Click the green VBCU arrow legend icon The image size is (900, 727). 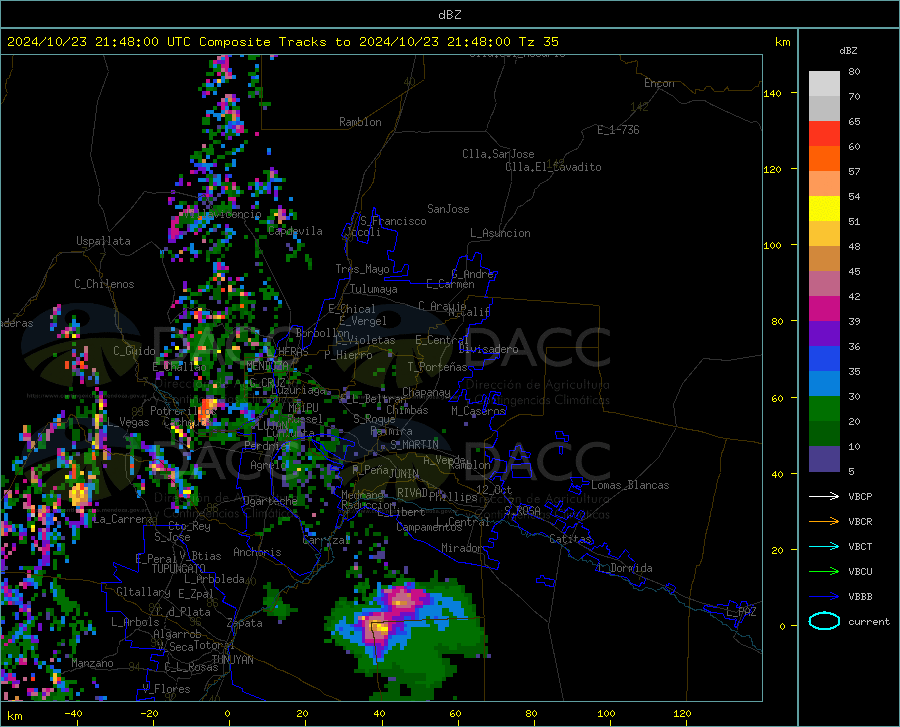pyautogui.click(x=824, y=571)
